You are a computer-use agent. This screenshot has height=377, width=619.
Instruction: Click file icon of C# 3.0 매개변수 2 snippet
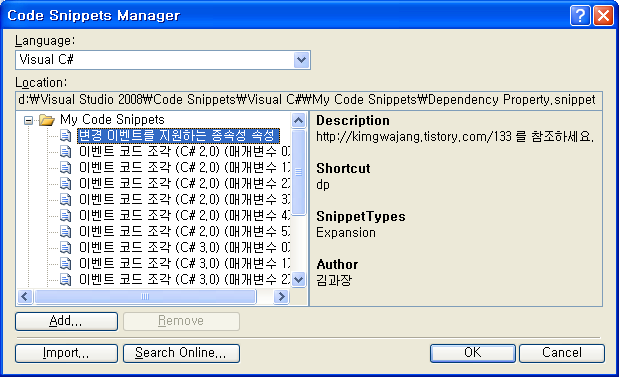66,279
